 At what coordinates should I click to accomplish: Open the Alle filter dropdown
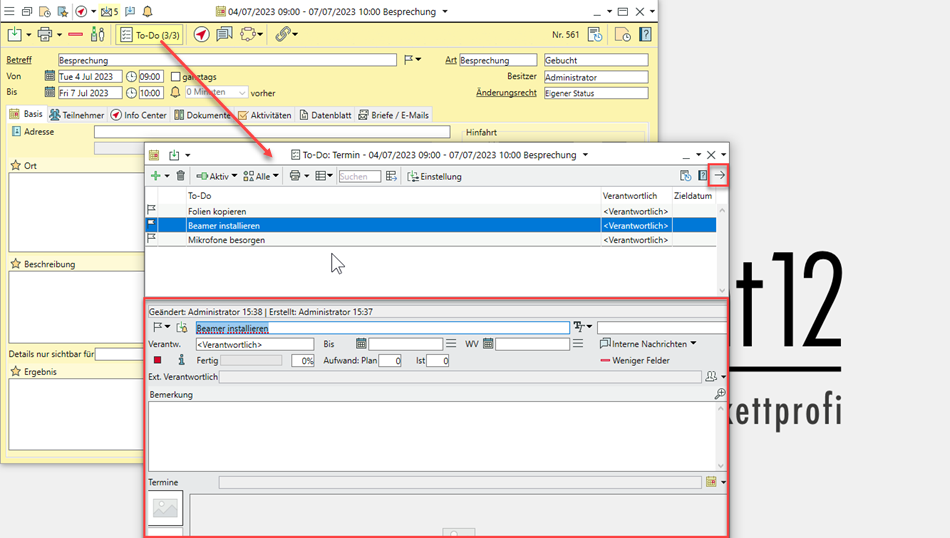pos(262,176)
